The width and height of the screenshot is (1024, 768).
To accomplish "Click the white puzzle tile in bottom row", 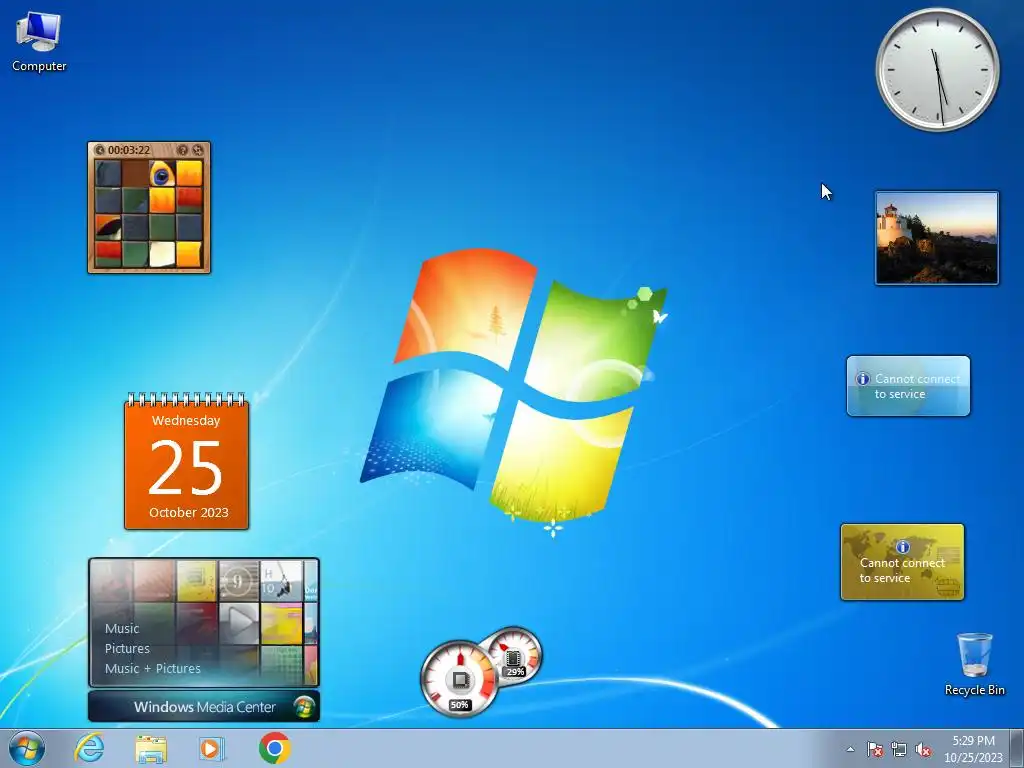I will (x=162, y=254).
